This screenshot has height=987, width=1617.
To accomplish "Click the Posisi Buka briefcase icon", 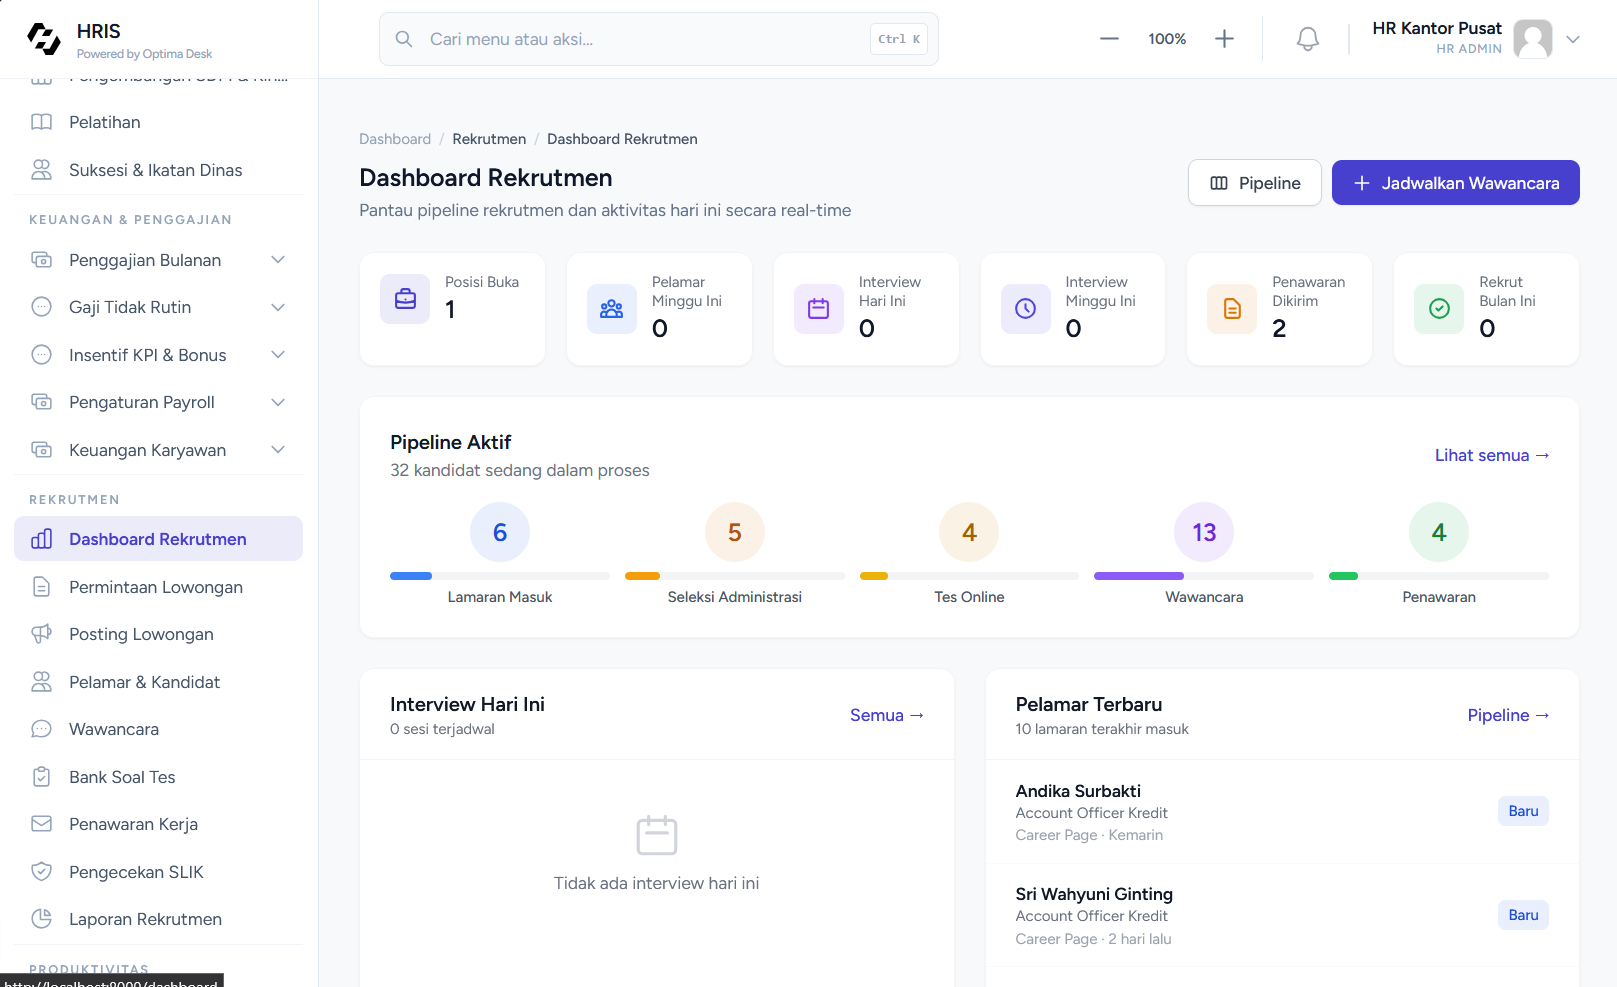I will click(x=405, y=299).
